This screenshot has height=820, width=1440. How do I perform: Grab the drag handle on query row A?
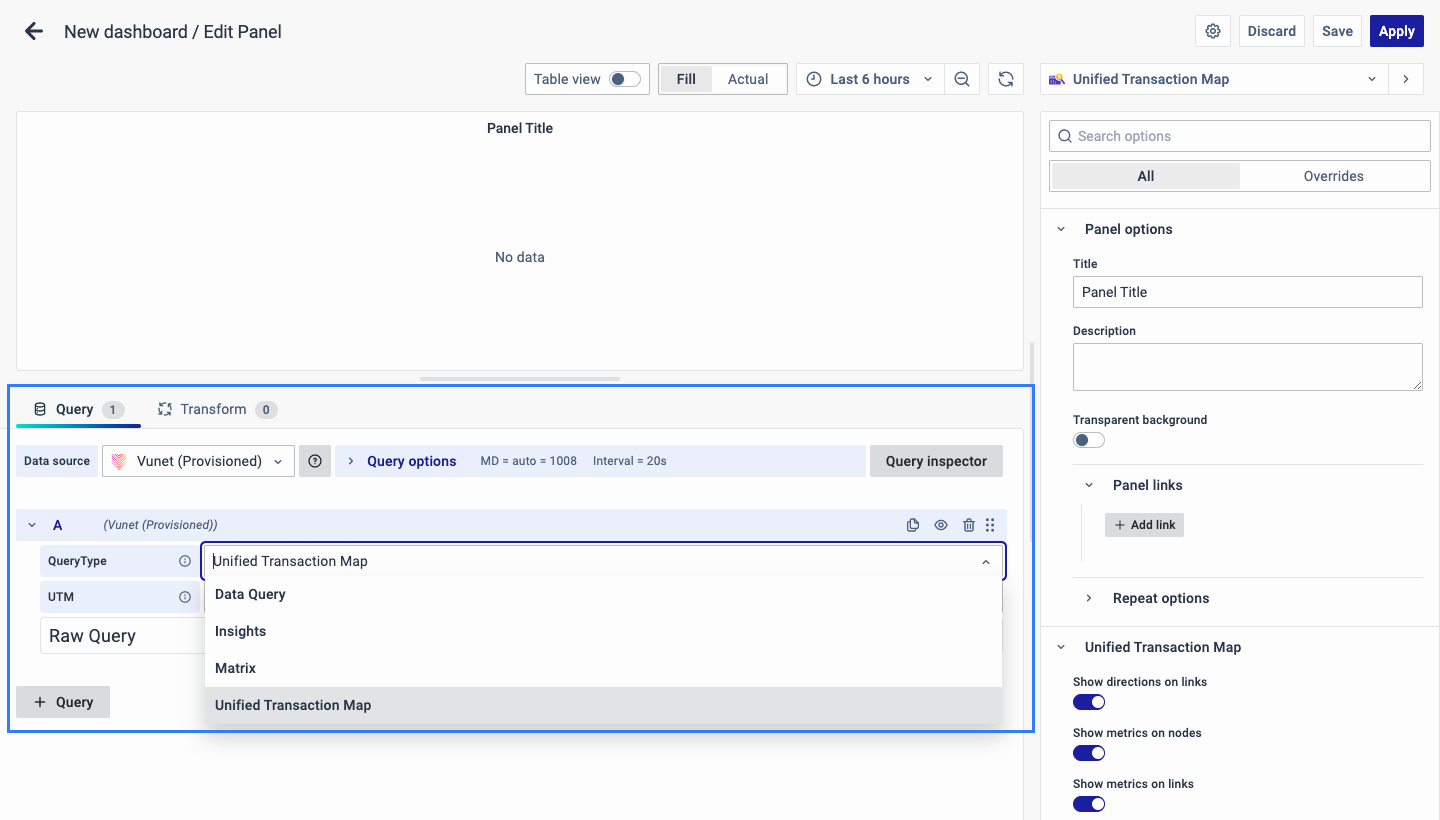tap(990, 524)
